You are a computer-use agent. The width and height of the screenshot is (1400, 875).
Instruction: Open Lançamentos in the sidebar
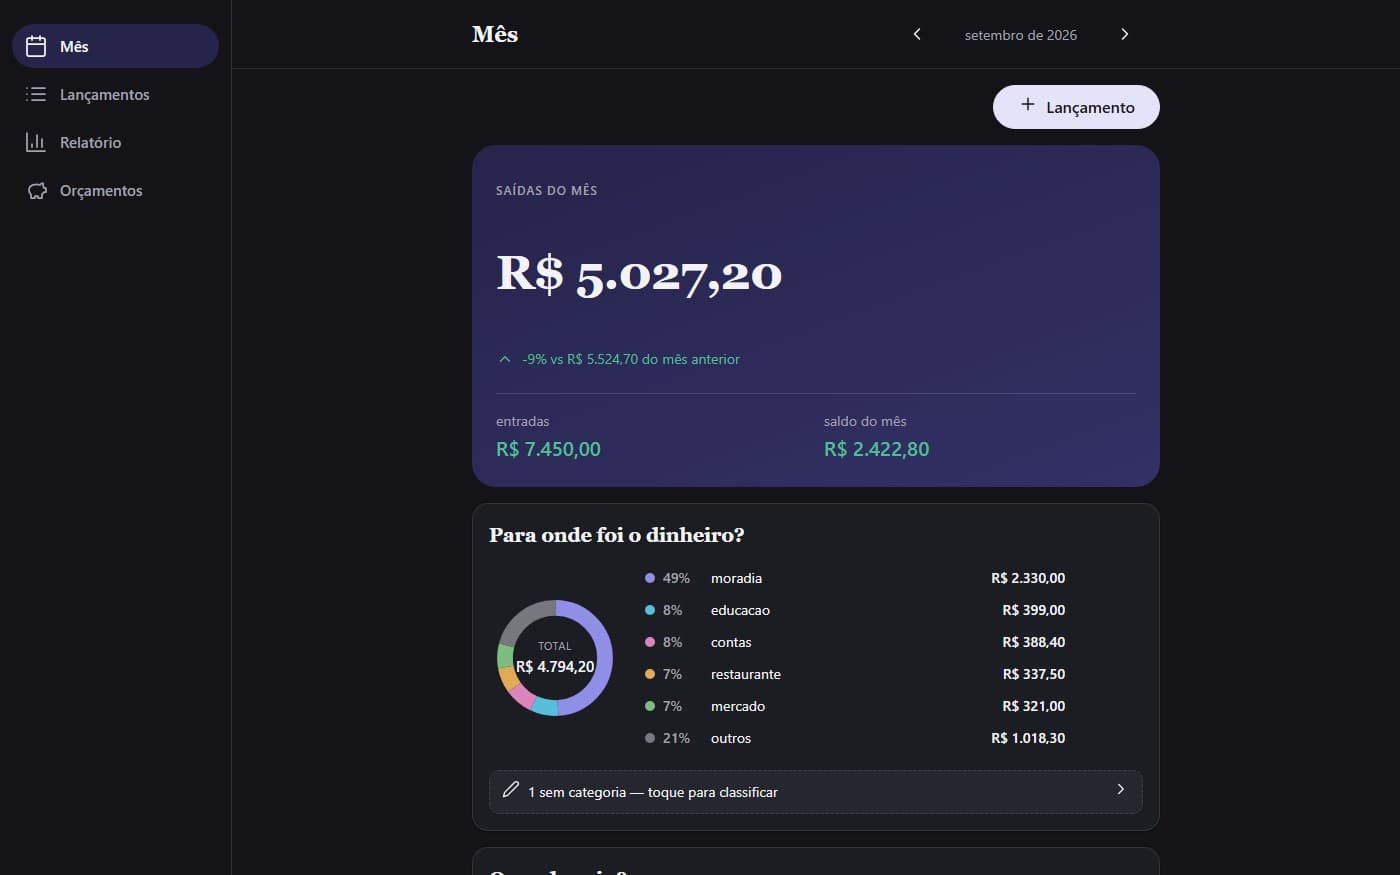pyautogui.click(x=115, y=94)
